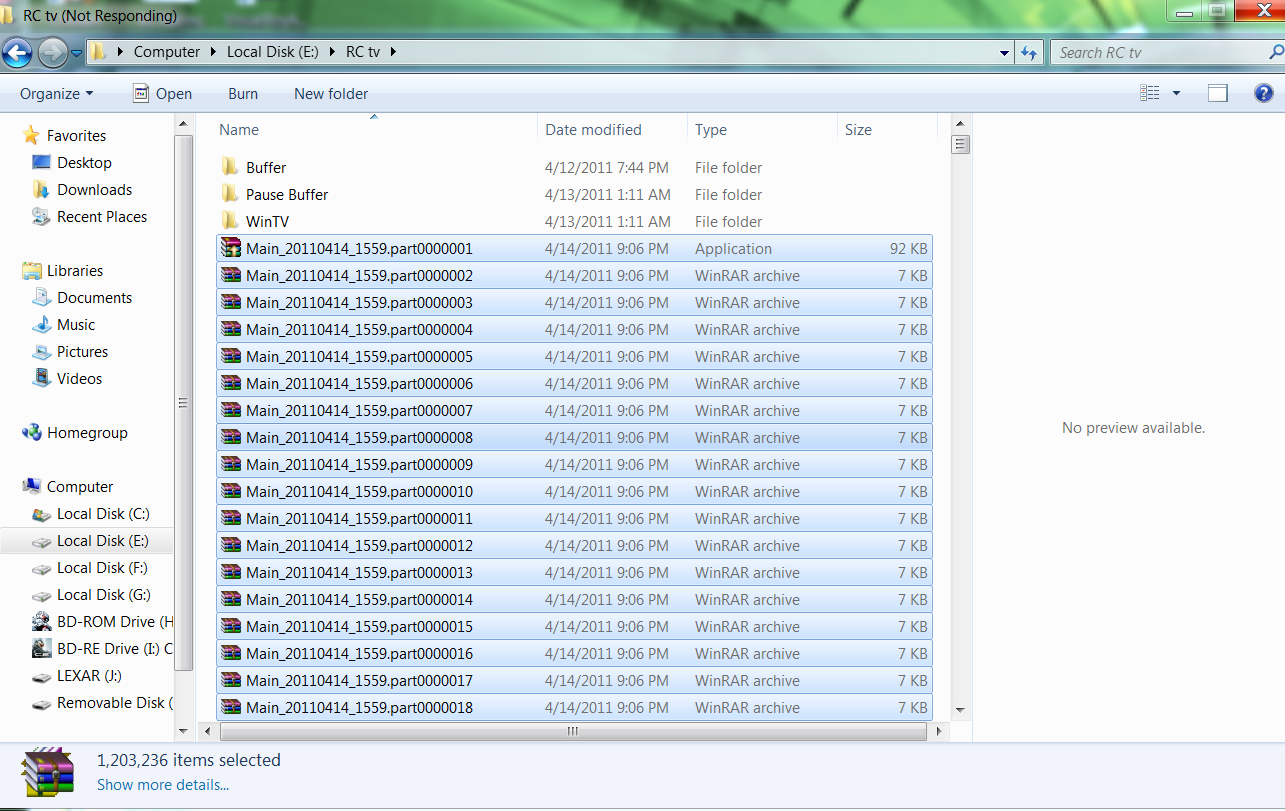Select file Main_20110414_1559.part0000012
The image size is (1285, 811).
[574, 545]
